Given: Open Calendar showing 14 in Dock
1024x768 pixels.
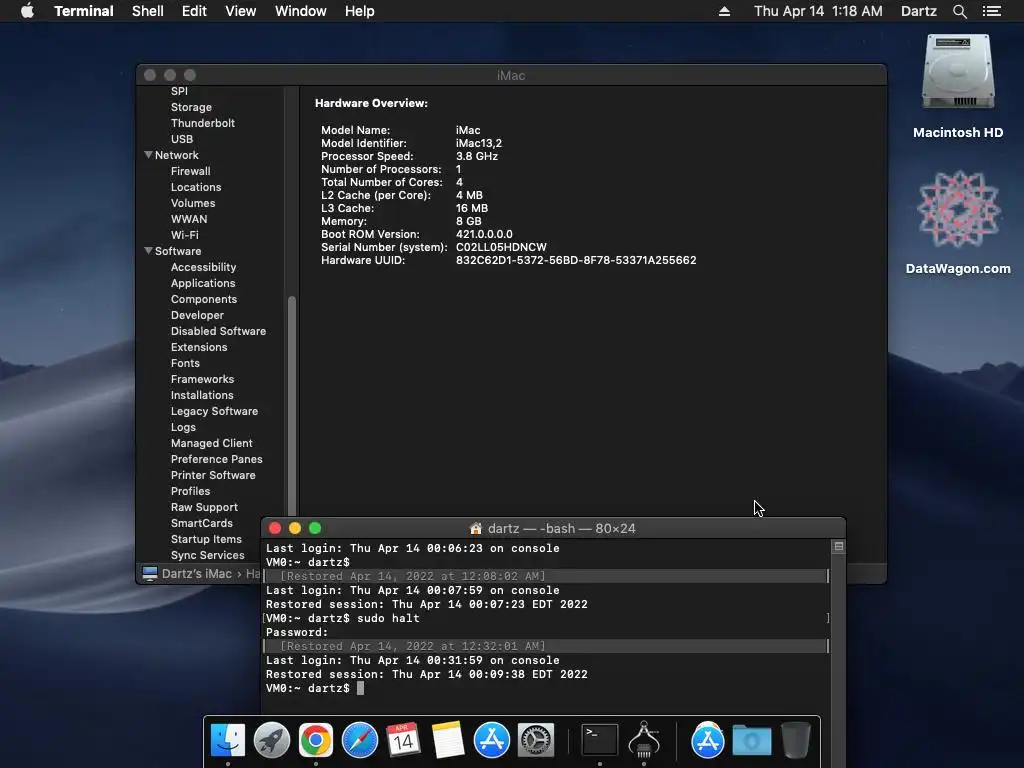Looking at the screenshot, I should 403,741.
